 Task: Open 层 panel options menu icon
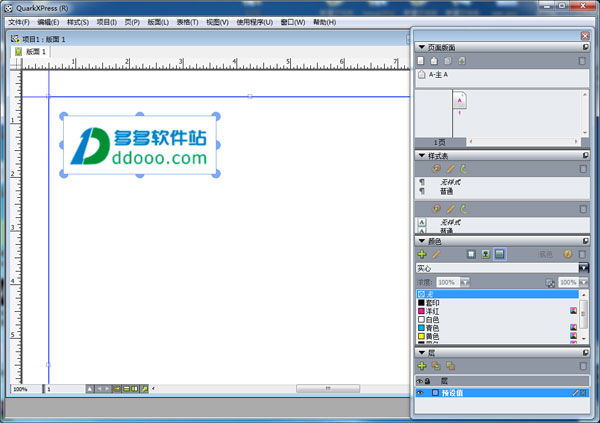585,353
